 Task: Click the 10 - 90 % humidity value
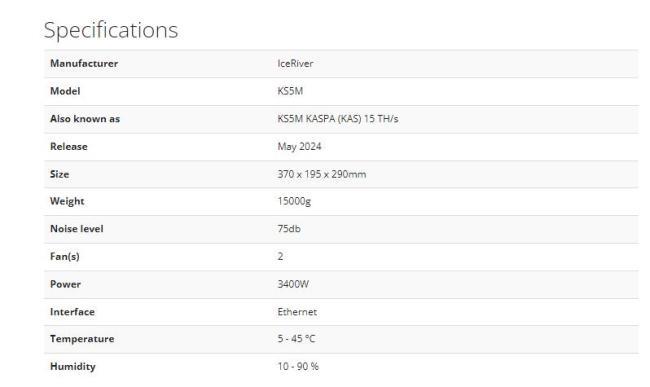click(x=298, y=367)
